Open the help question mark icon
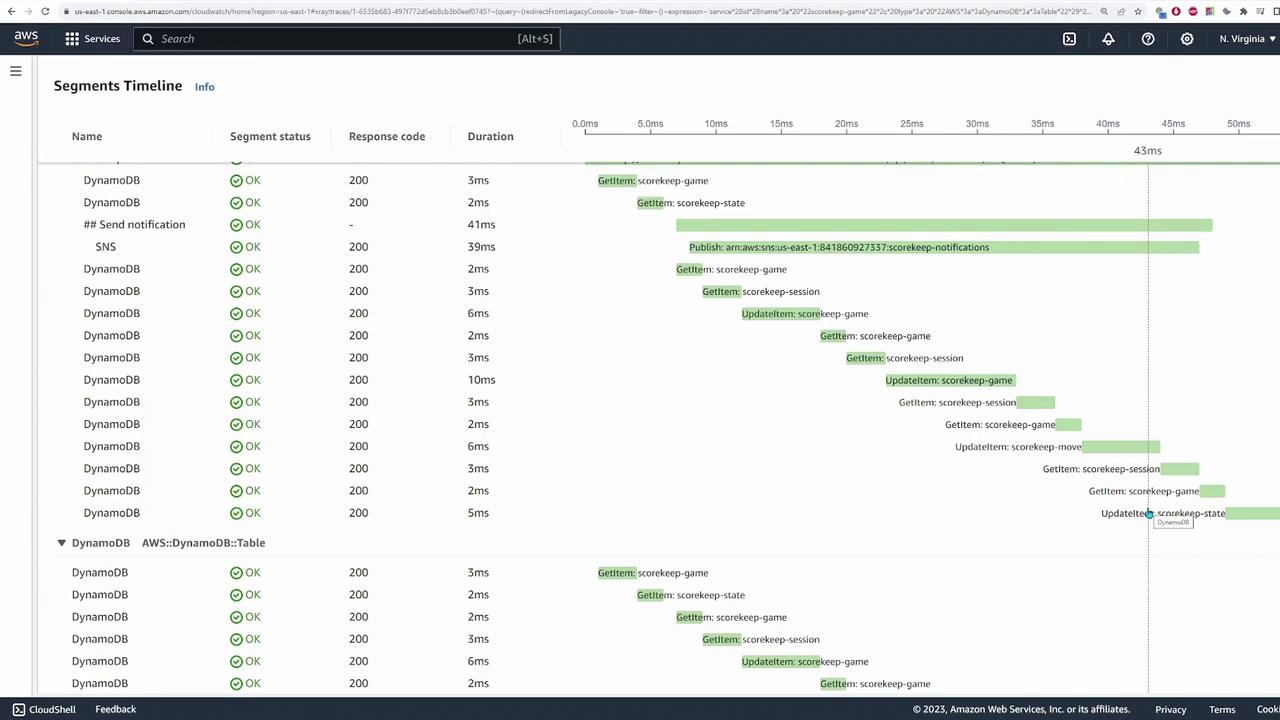This screenshot has width=1280, height=720. point(1148,39)
